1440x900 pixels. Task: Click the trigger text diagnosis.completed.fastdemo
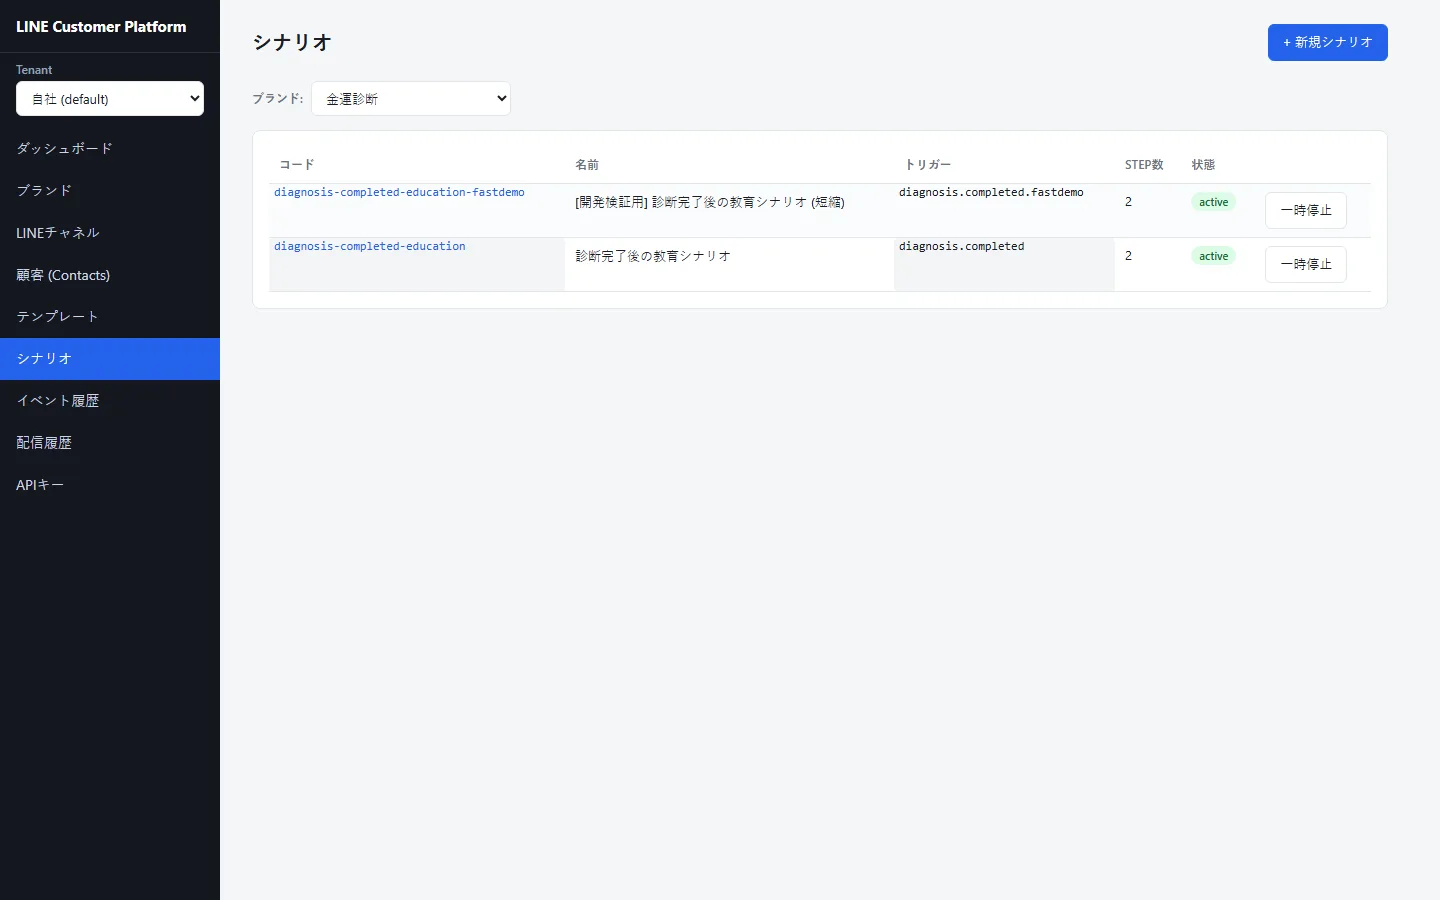(991, 192)
